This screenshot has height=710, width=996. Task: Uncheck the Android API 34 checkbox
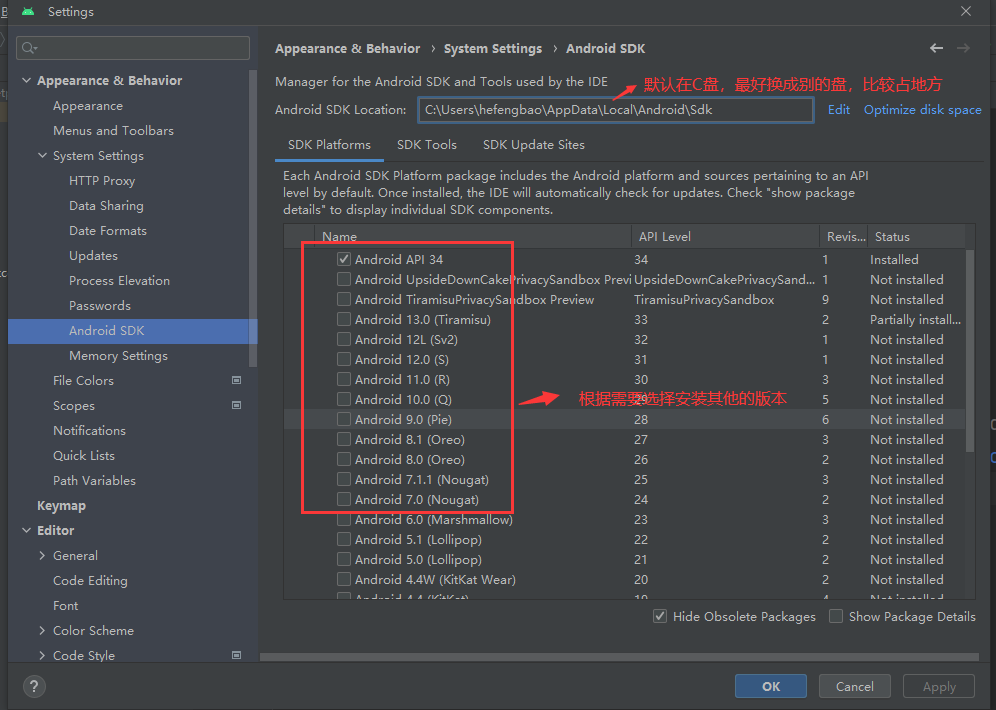pos(344,260)
